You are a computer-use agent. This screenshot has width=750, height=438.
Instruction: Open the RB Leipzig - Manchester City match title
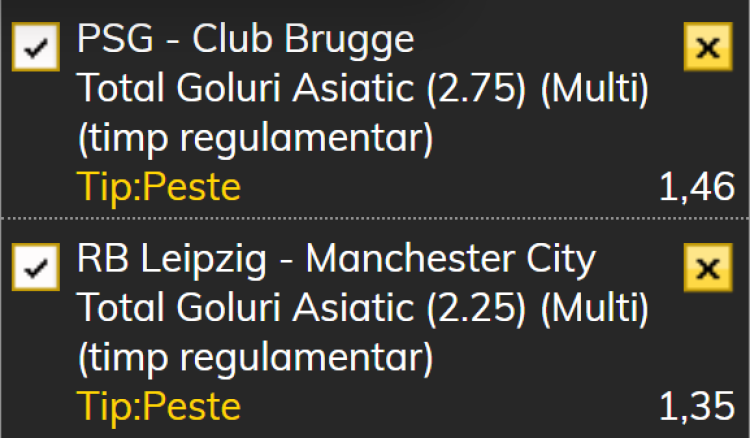[x=336, y=260]
